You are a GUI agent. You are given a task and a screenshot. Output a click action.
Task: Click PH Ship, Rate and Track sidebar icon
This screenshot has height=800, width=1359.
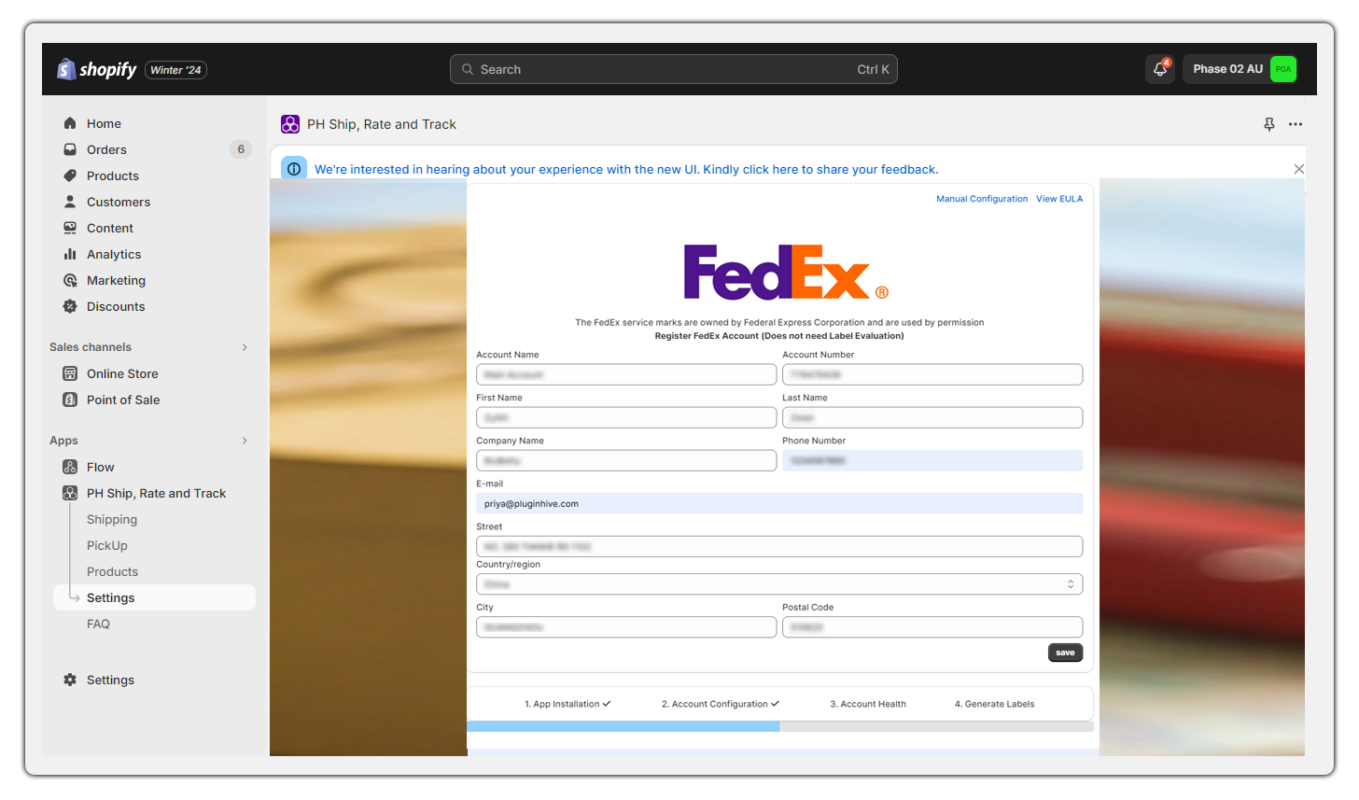[x=70, y=493]
